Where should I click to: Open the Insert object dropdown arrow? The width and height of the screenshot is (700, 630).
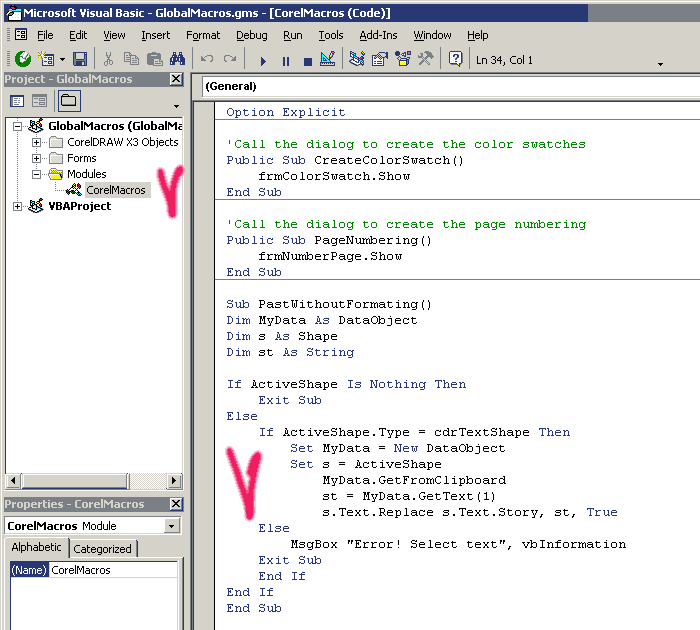tap(62, 59)
